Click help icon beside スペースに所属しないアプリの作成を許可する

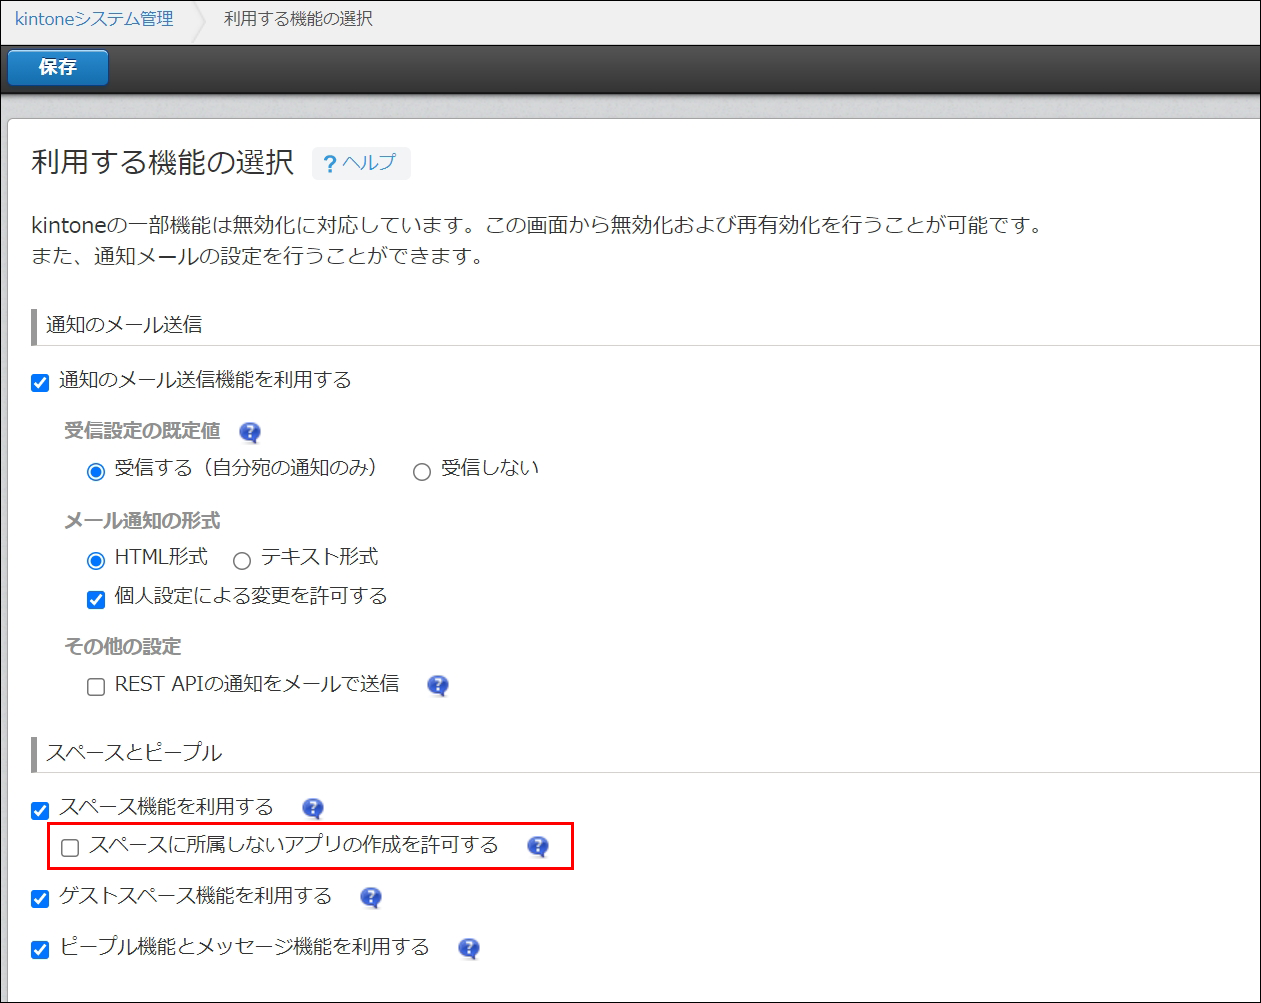tap(538, 846)
